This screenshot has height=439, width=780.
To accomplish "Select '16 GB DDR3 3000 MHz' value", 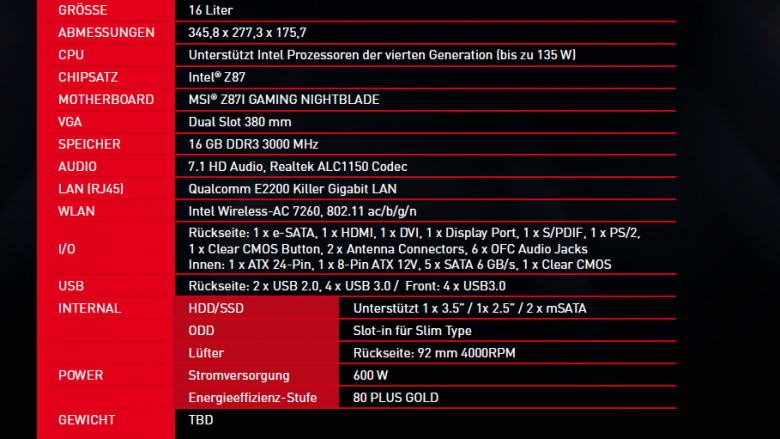I will [253, 144].
